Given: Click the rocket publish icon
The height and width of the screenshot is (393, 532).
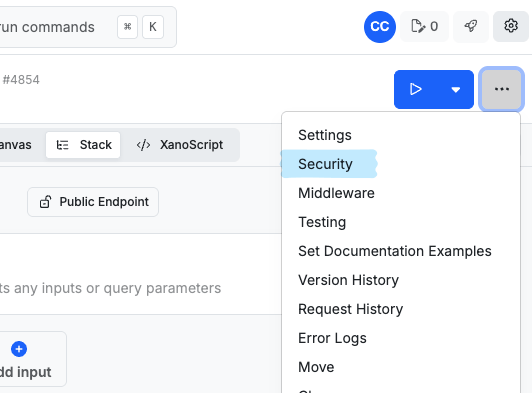Looking at the screenshot, I should (471, 26).
